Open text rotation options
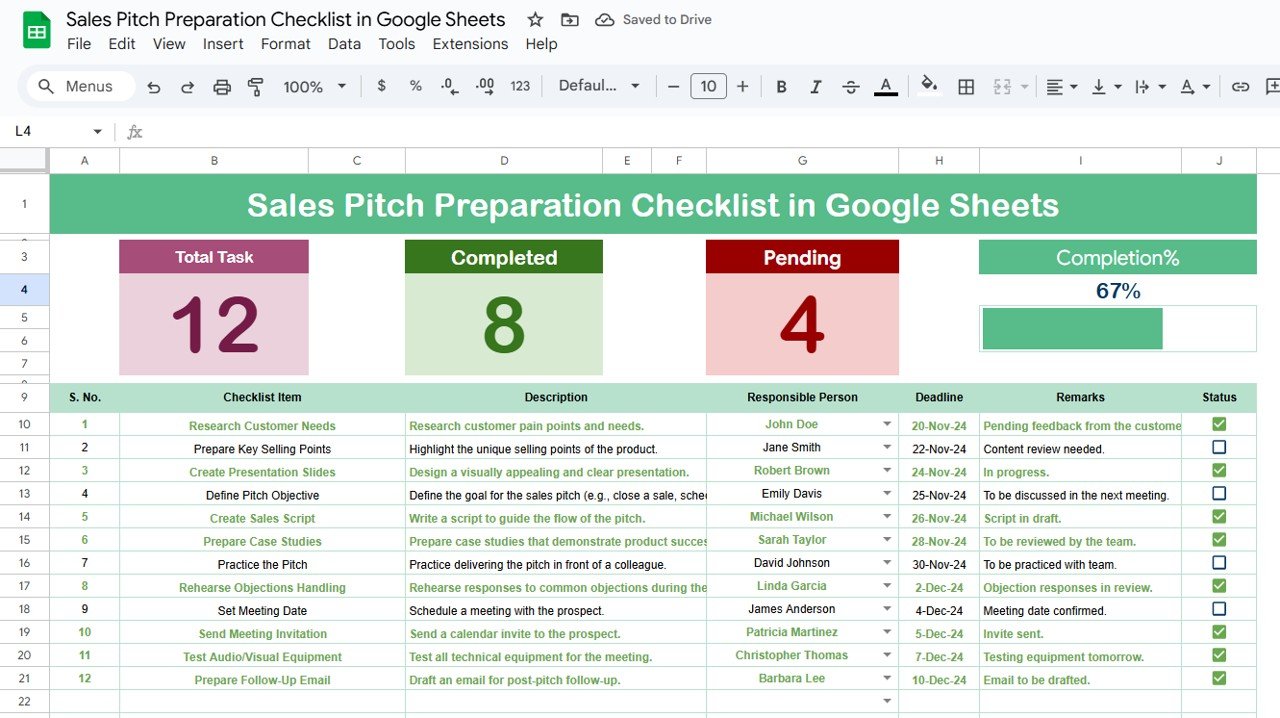This screenshot has height=718, width=1280. [x=1195, y=87]
